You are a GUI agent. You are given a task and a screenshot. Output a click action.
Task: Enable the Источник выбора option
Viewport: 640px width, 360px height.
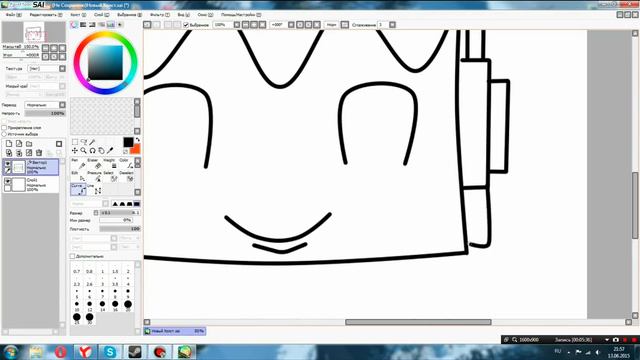coord(4,134)
